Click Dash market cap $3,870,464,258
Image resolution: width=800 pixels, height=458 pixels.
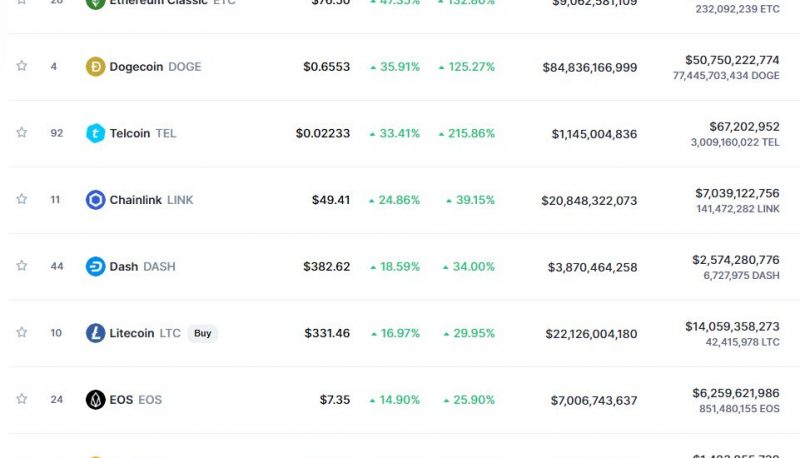tap(592, 267)
